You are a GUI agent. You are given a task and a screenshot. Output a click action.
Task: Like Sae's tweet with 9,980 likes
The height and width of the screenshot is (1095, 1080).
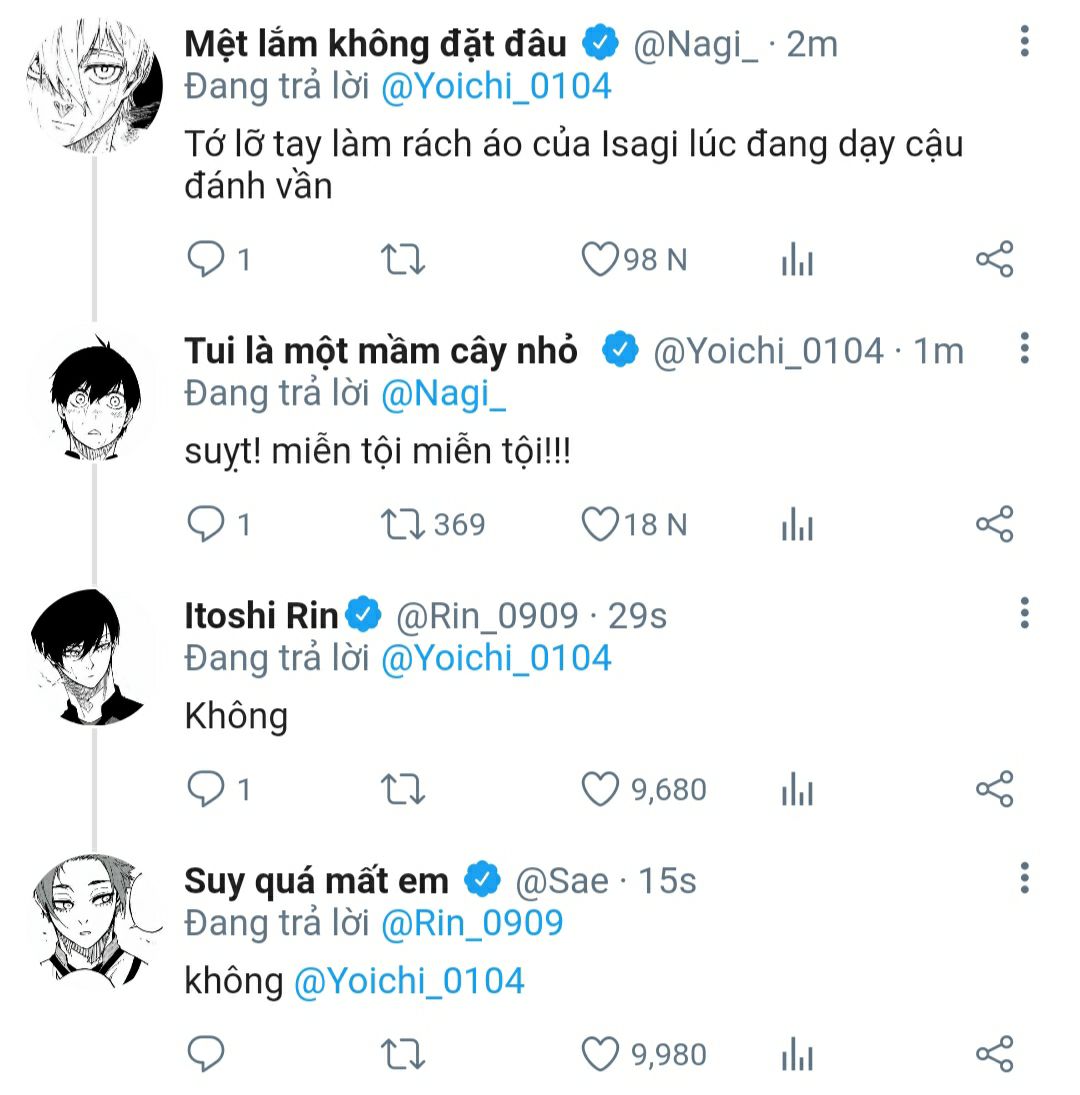(600, 1054)
